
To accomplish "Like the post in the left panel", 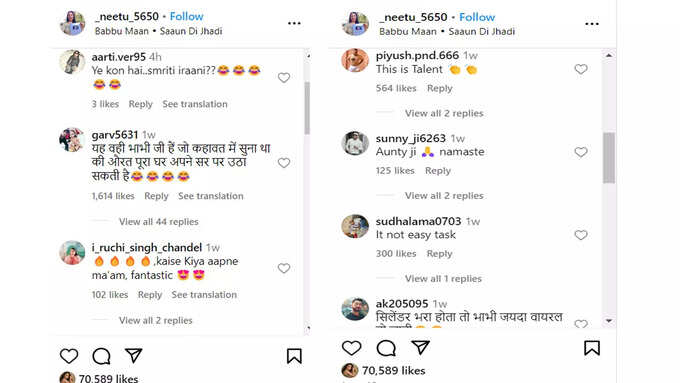I will 69,356.
